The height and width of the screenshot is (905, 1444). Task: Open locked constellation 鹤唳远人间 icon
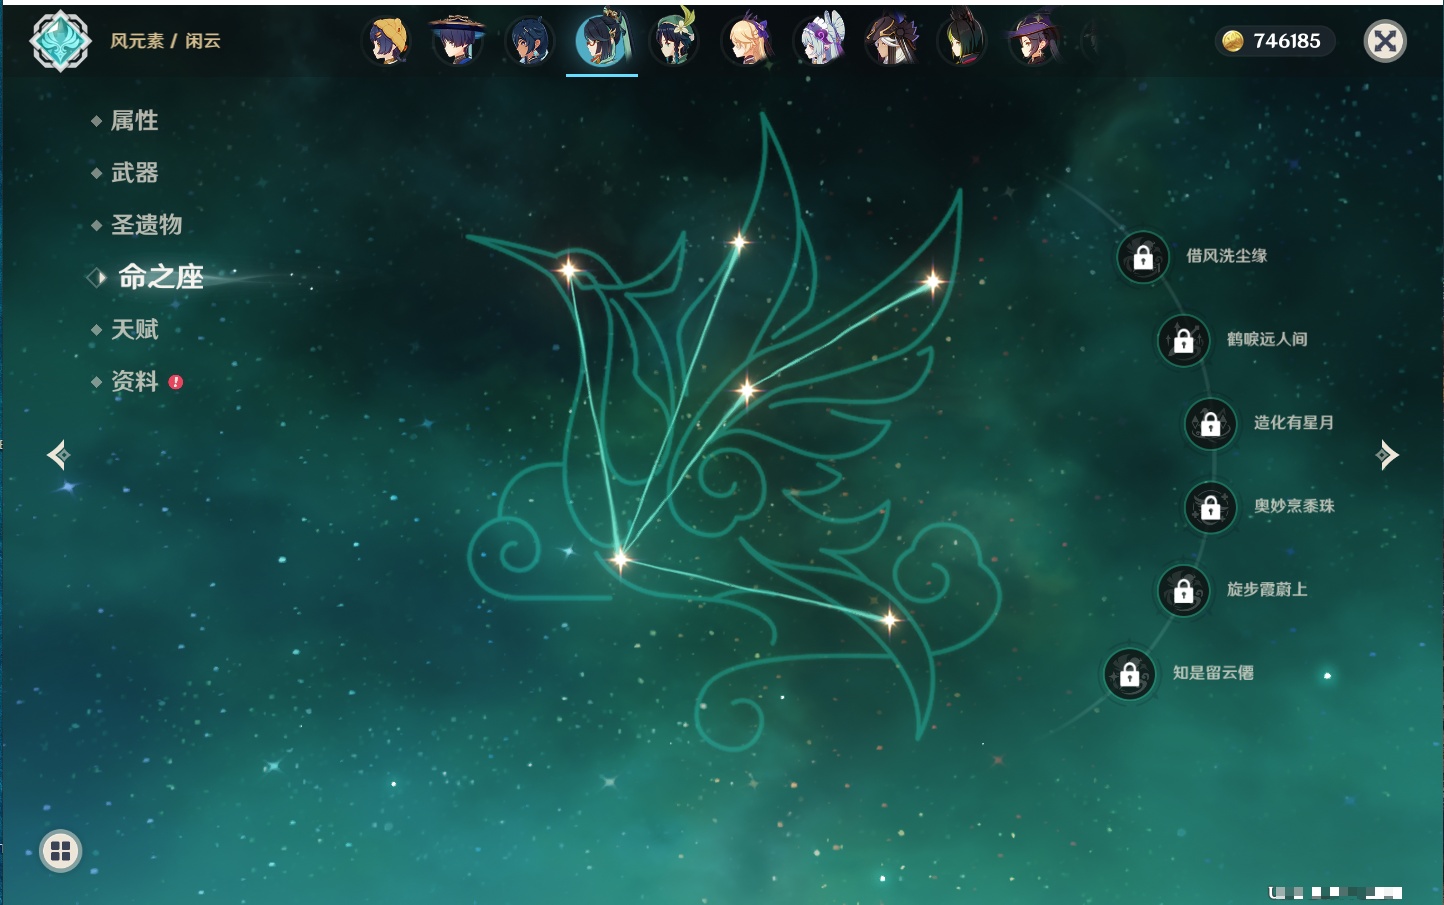[x=1183, y=340]
